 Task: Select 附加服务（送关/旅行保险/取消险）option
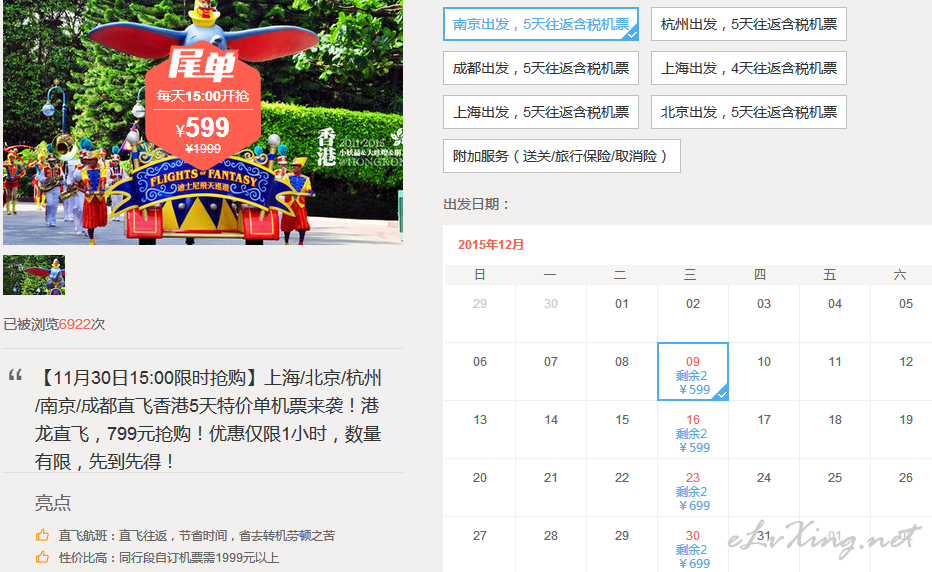562,156
